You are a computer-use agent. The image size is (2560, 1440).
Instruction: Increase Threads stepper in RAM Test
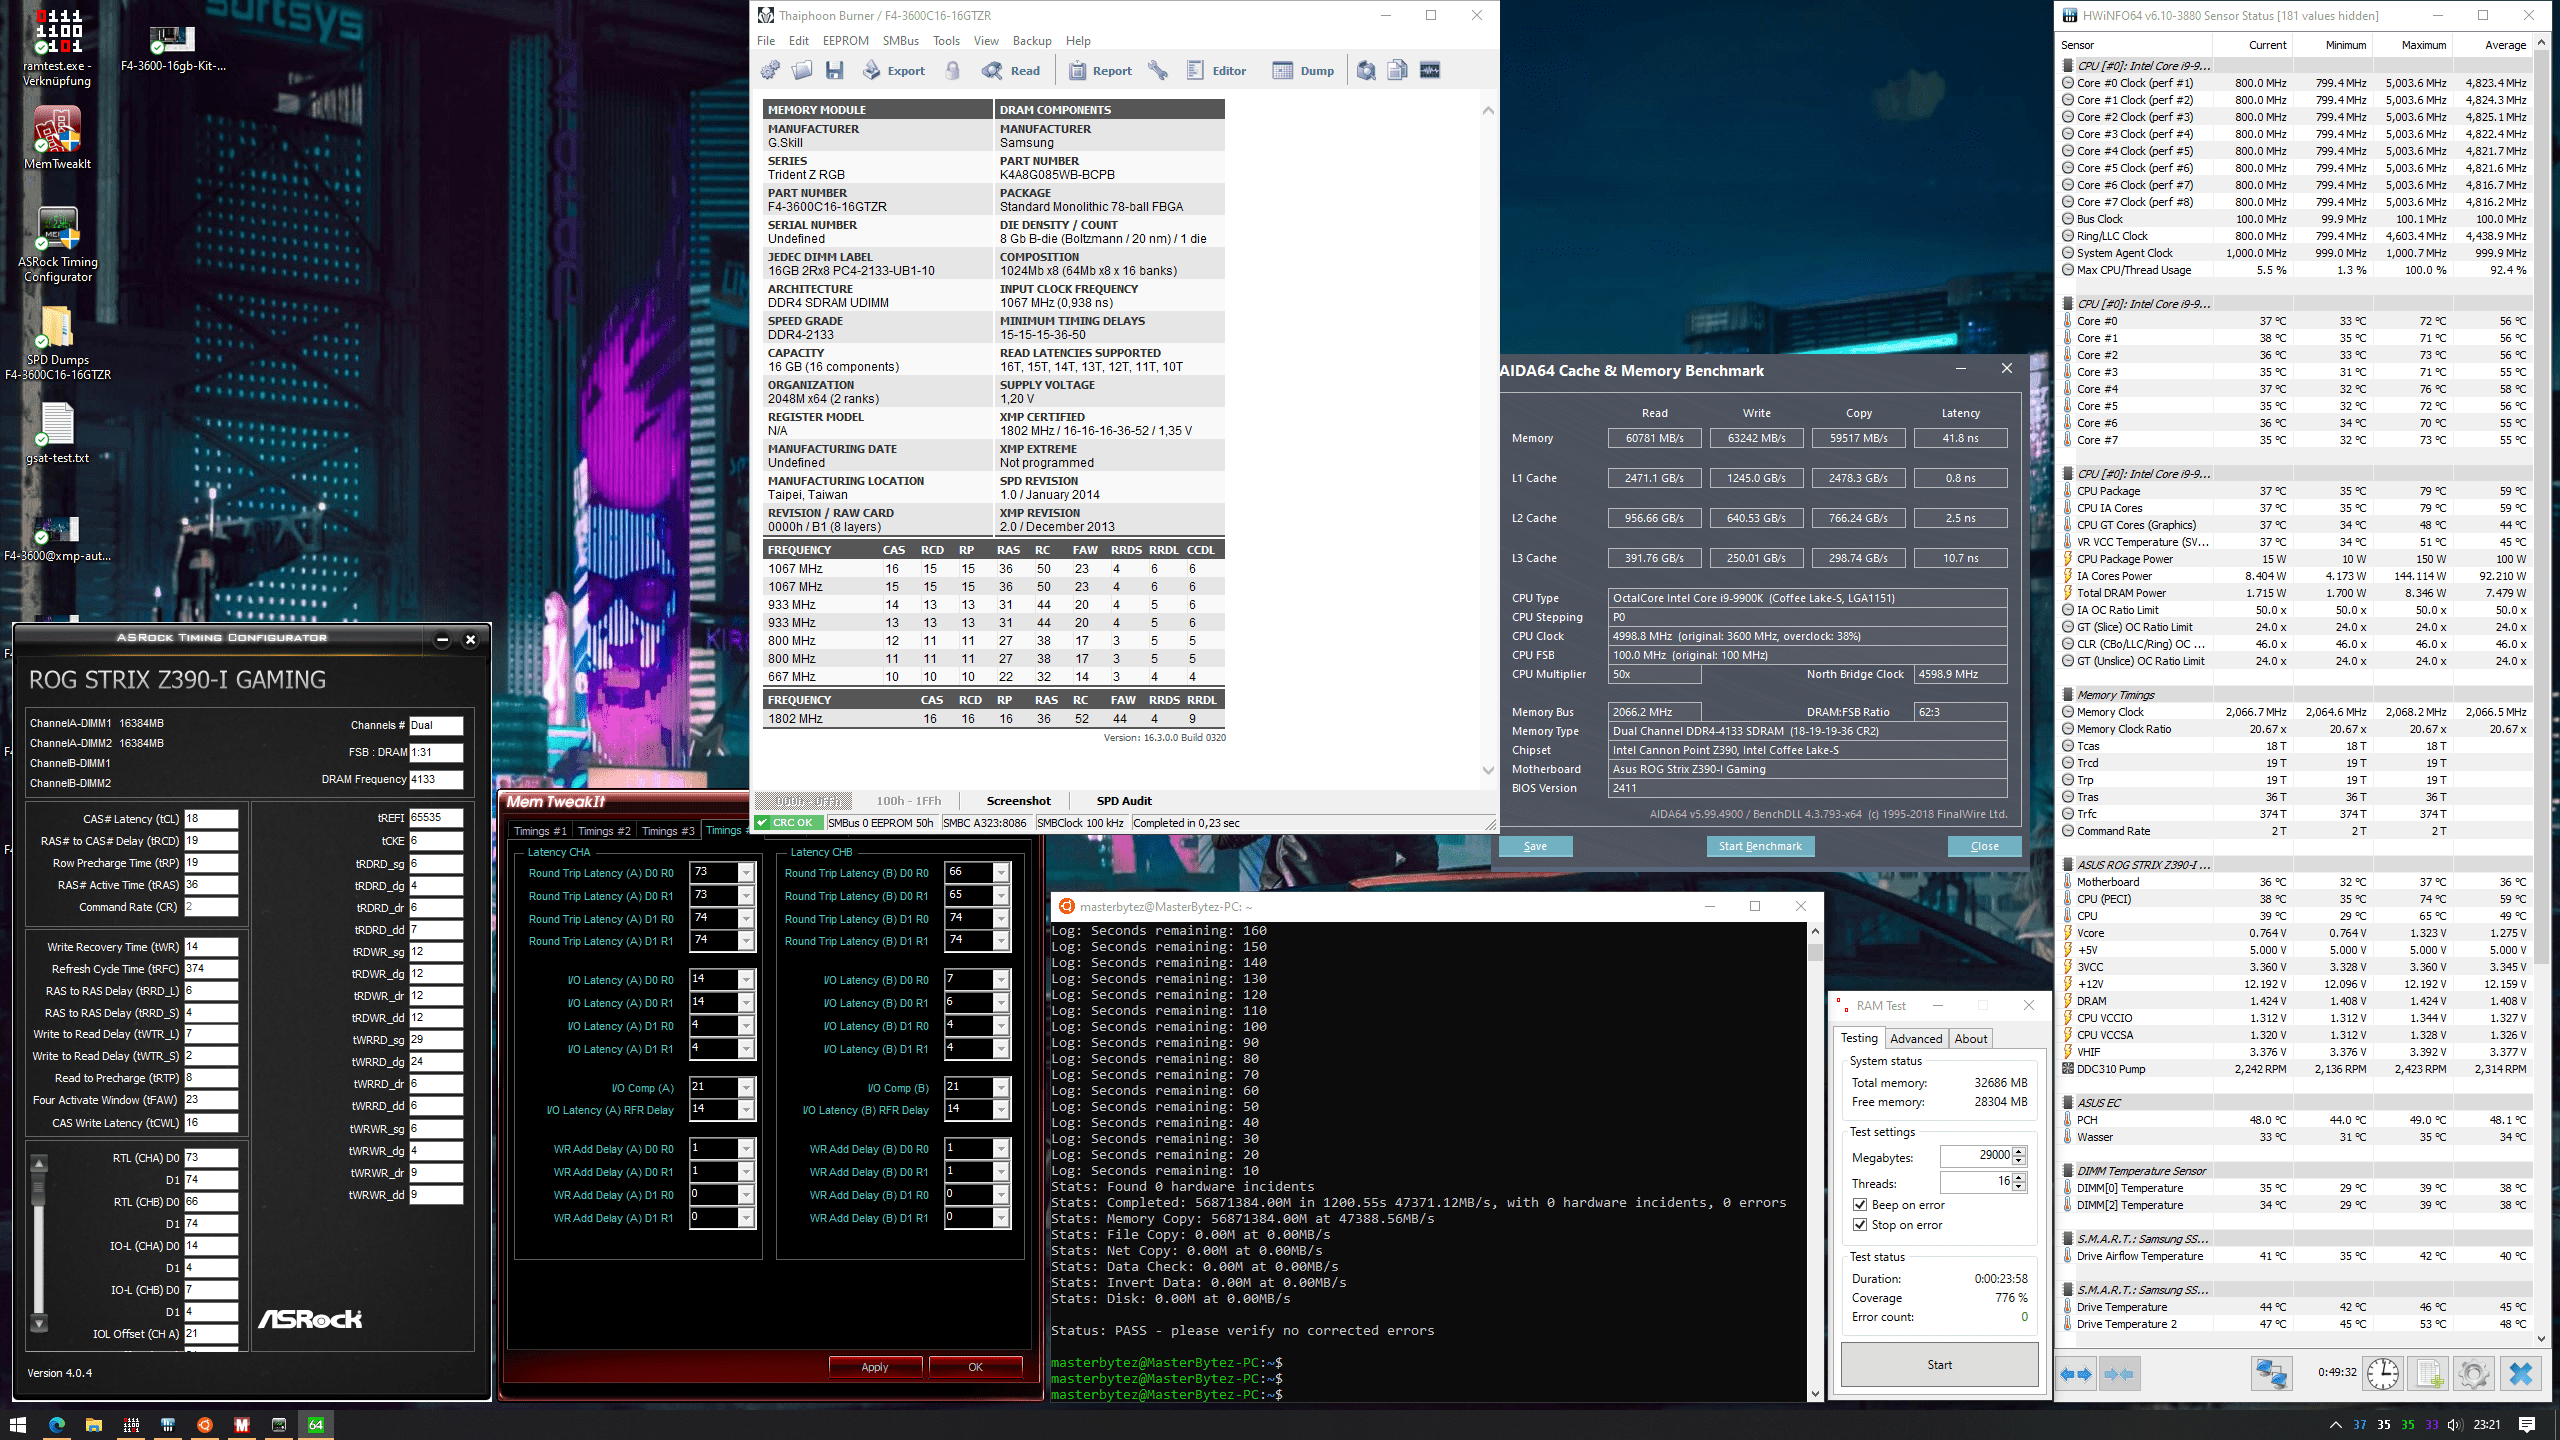2019,1177
